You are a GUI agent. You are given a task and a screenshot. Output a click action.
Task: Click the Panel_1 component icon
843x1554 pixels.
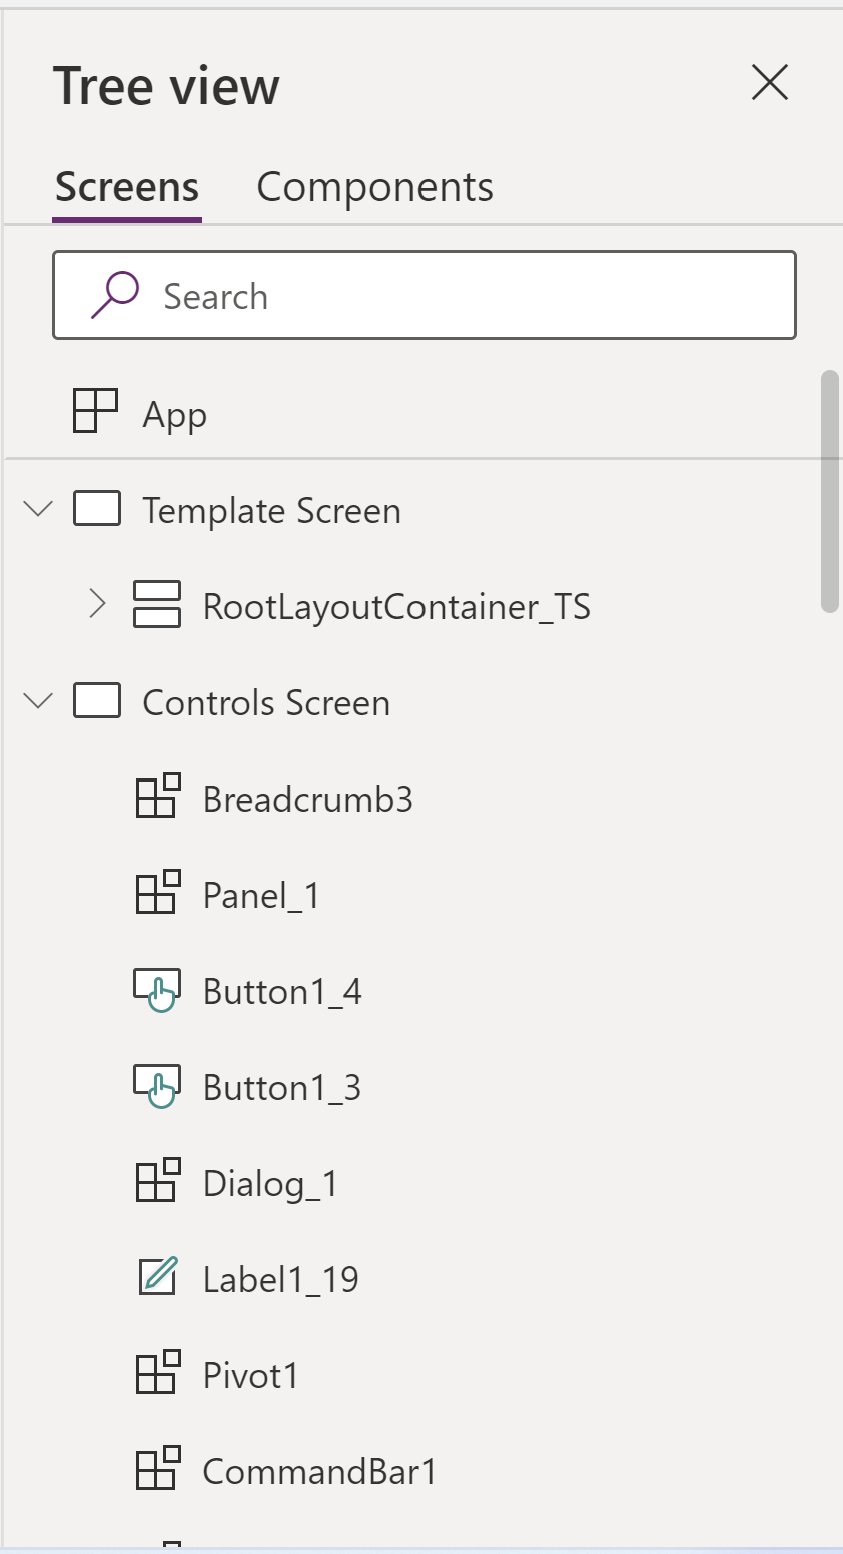click(157, 893)
